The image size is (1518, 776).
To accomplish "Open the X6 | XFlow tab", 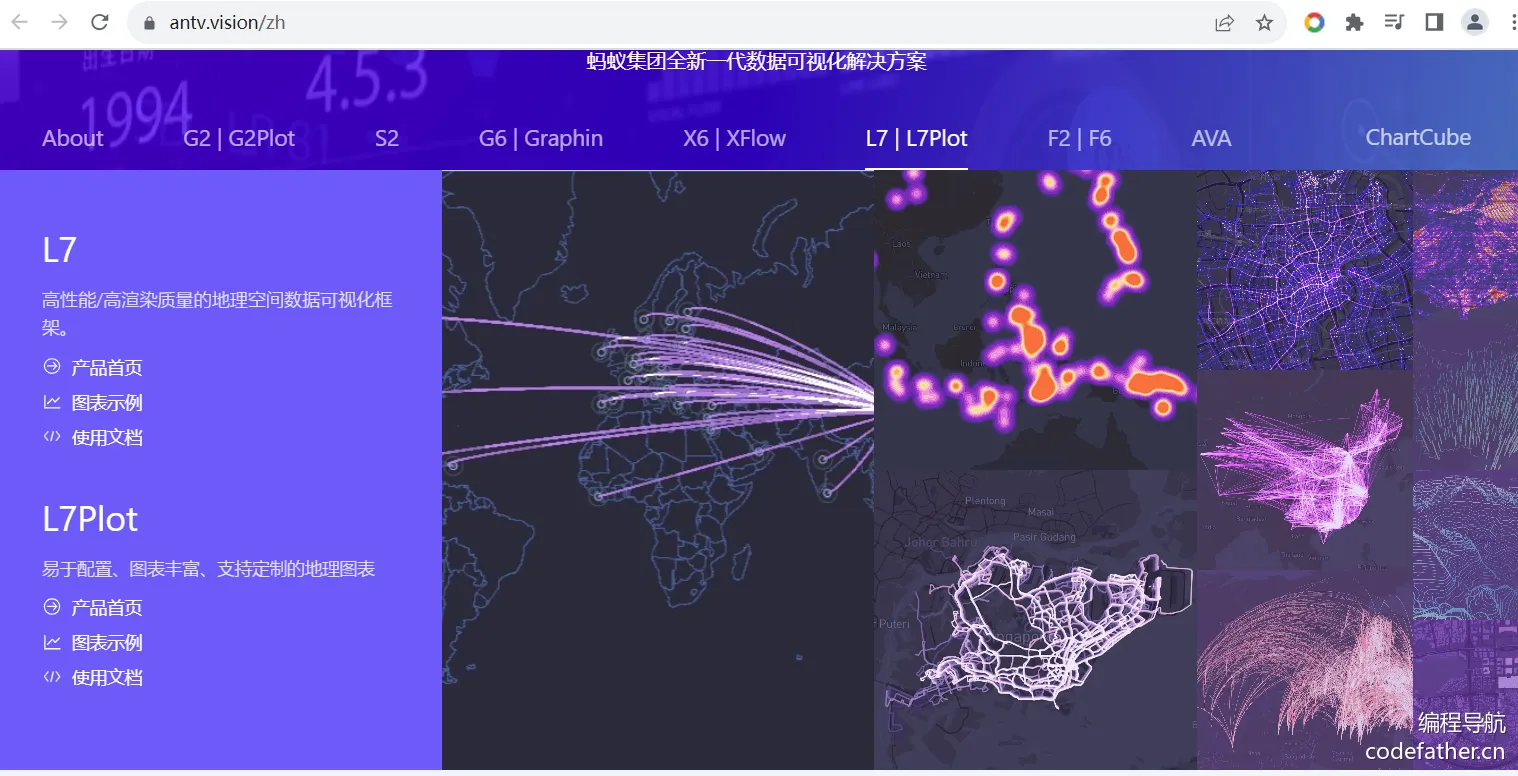I will click(x=735, y=138).
